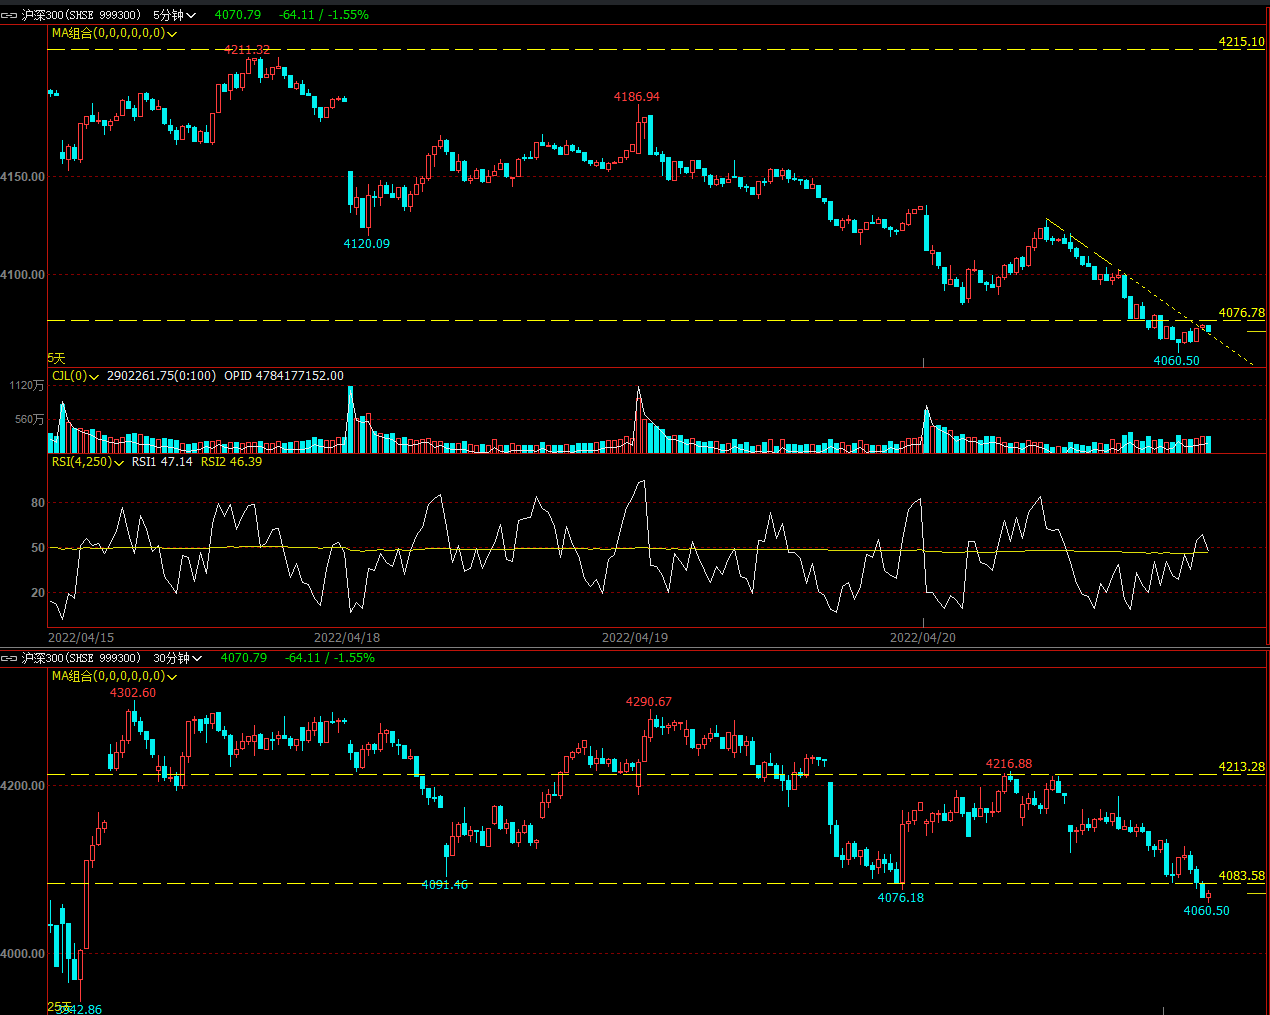This screenshot has height=1015, width=1270.
Task: Click the 4083.58 horizontal line label
Action: pos(1241,876)
